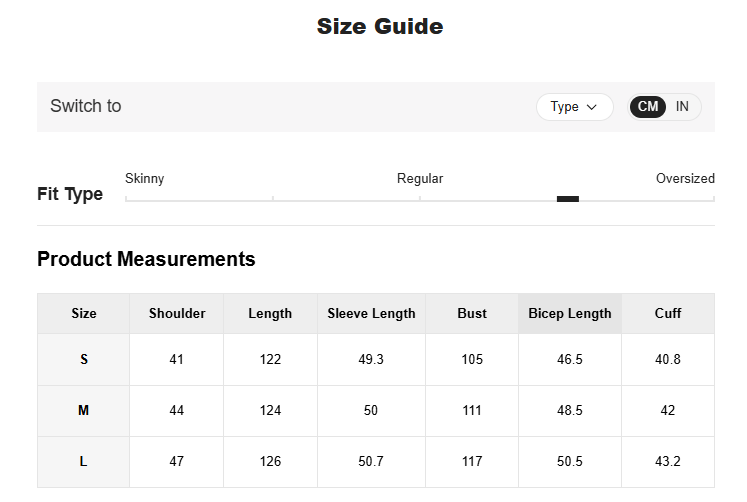Select the size S row label
747x502 pixels.
(x=84, y=359)
